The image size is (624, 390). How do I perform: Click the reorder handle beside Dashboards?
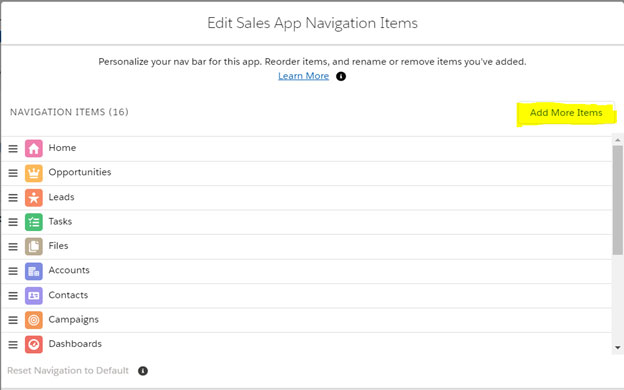13,344
